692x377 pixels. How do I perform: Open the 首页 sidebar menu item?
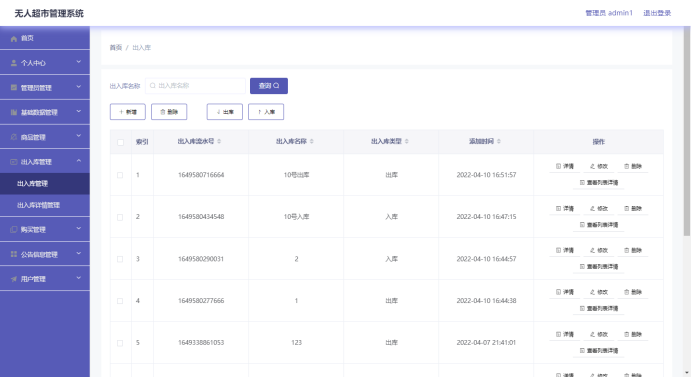(45, 38)
